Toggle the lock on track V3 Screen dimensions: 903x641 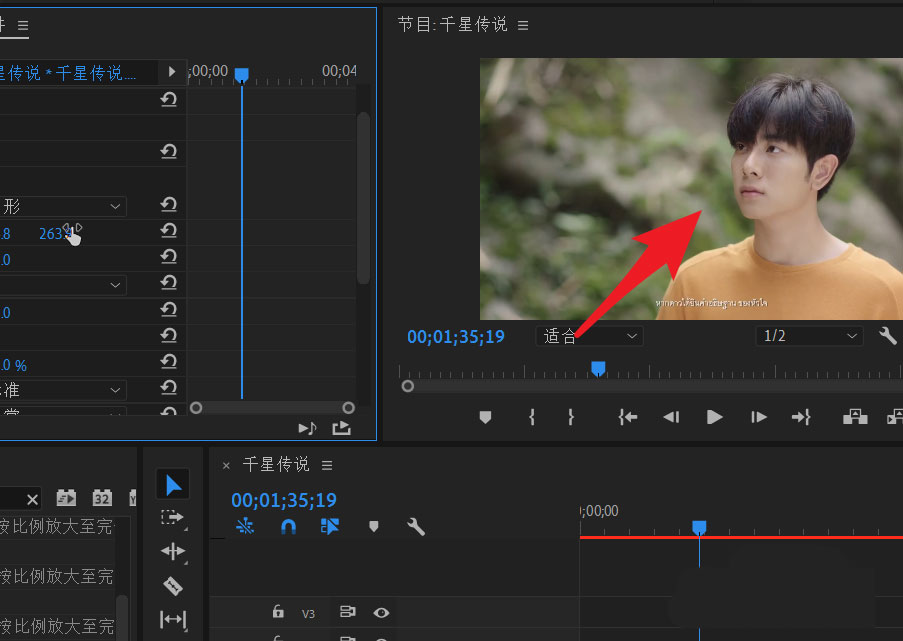(x=277, y=612)
